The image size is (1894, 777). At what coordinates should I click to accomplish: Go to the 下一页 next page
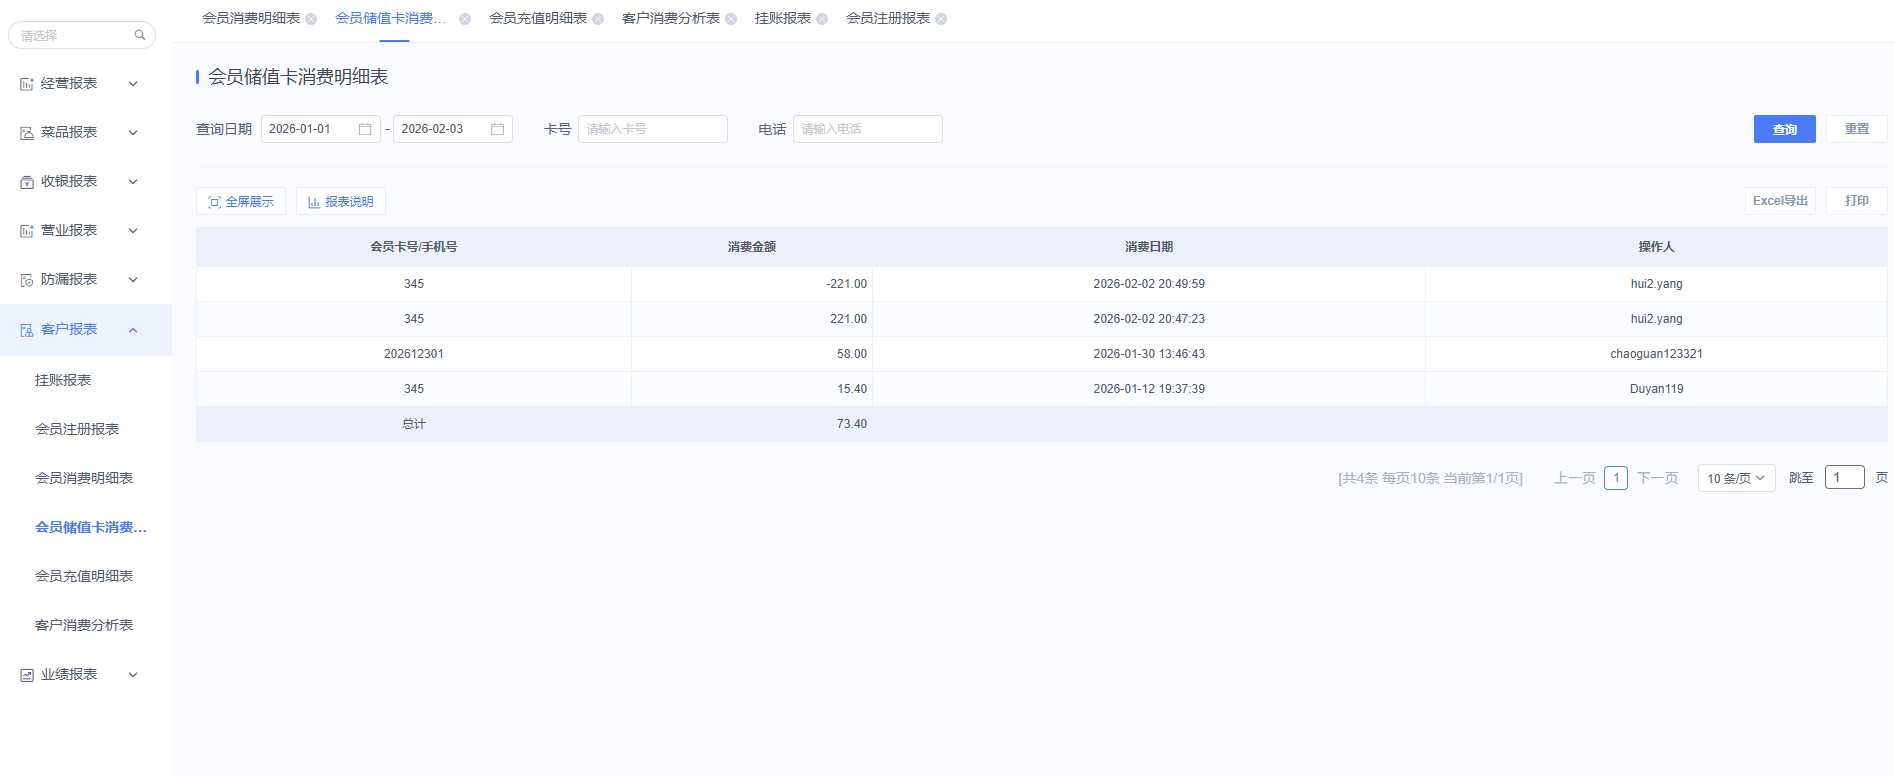click(x=1658, y=478)
